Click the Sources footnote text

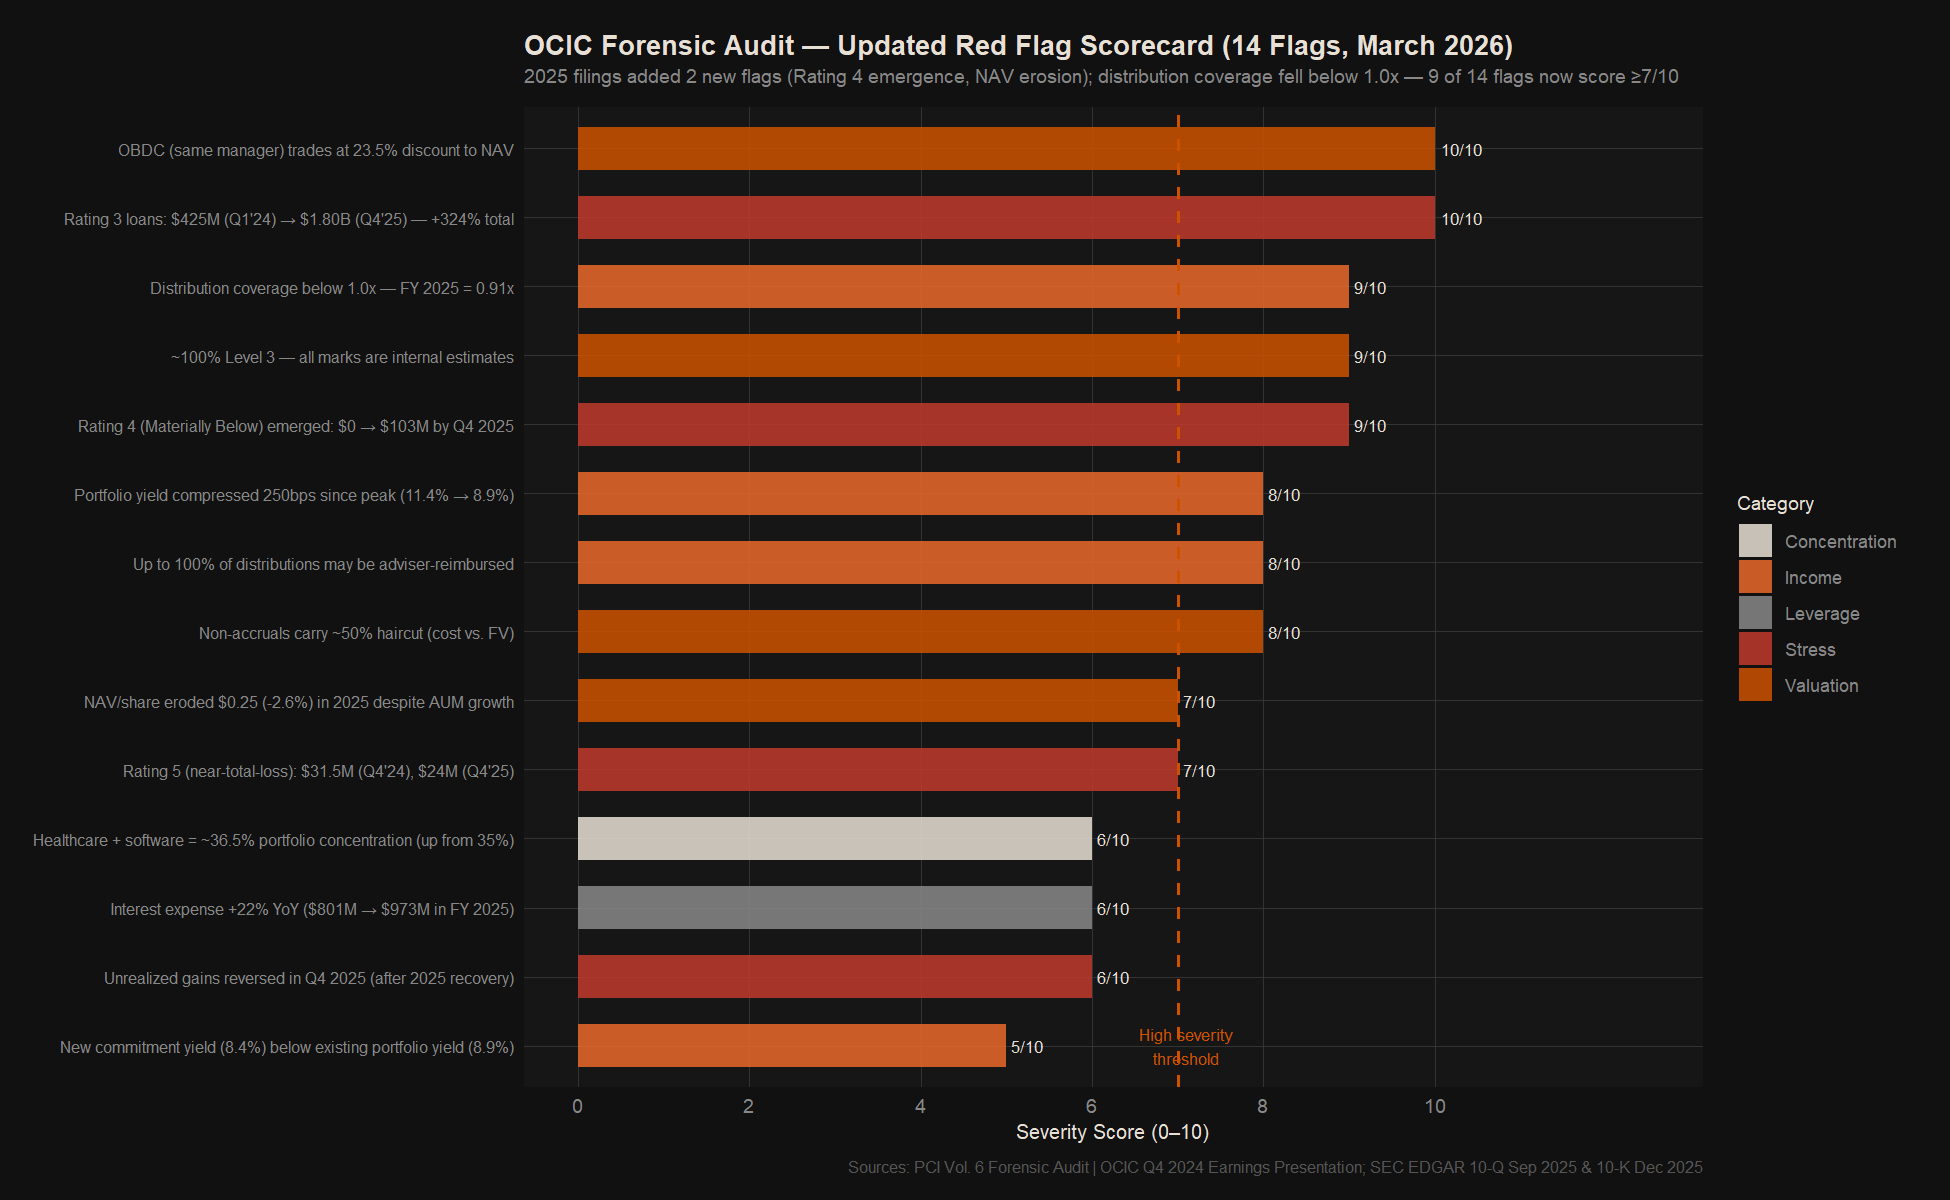click(1275, 1167)
